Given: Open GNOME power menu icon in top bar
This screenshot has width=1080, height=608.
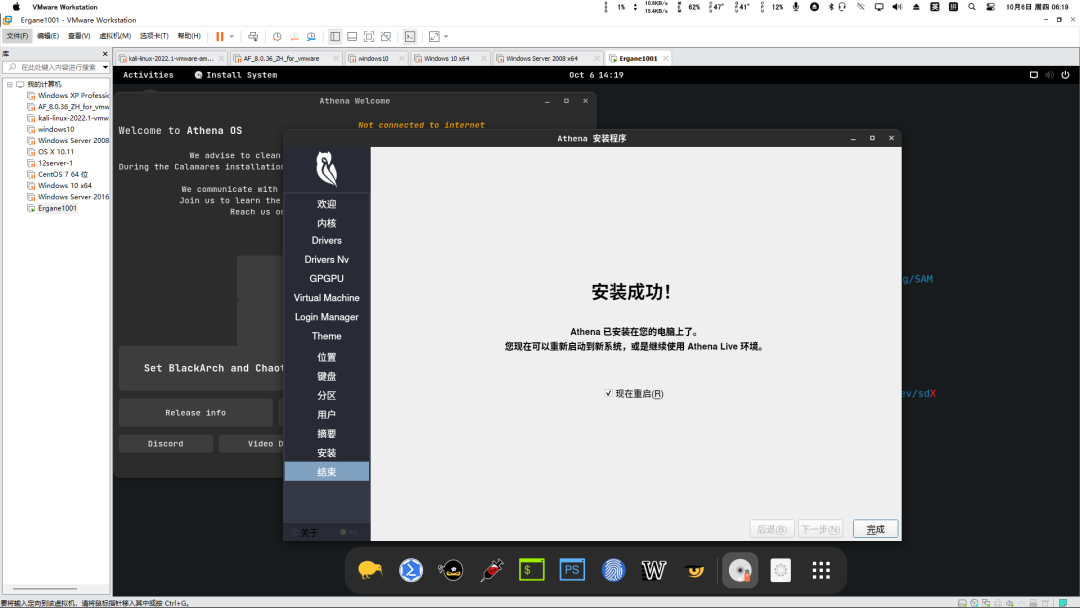Looking at the screenshot, I should pyautogui.click(x=1066, y=75).
